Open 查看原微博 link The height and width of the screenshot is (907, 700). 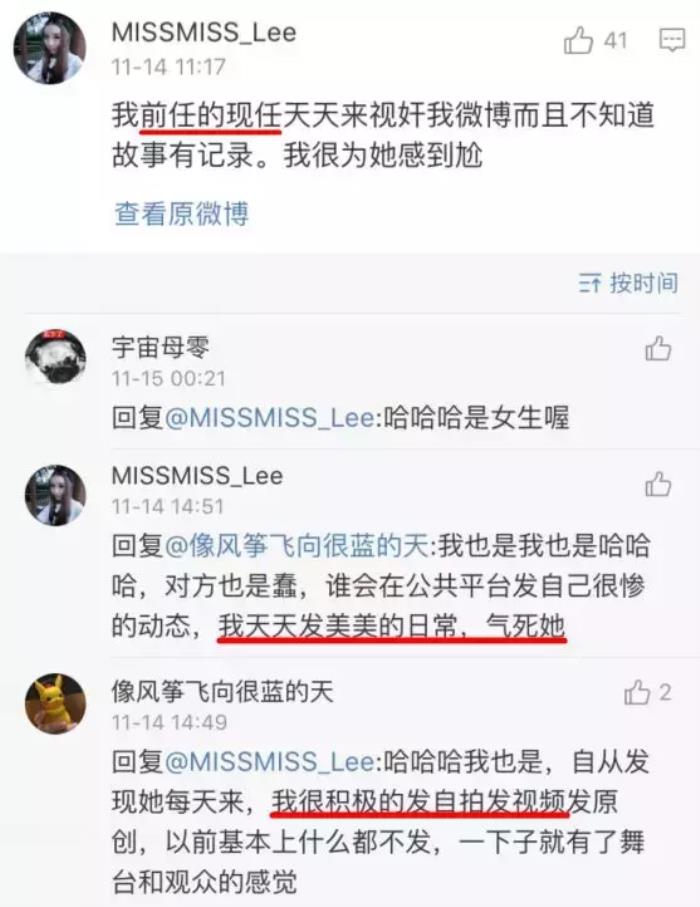[181, 213]
